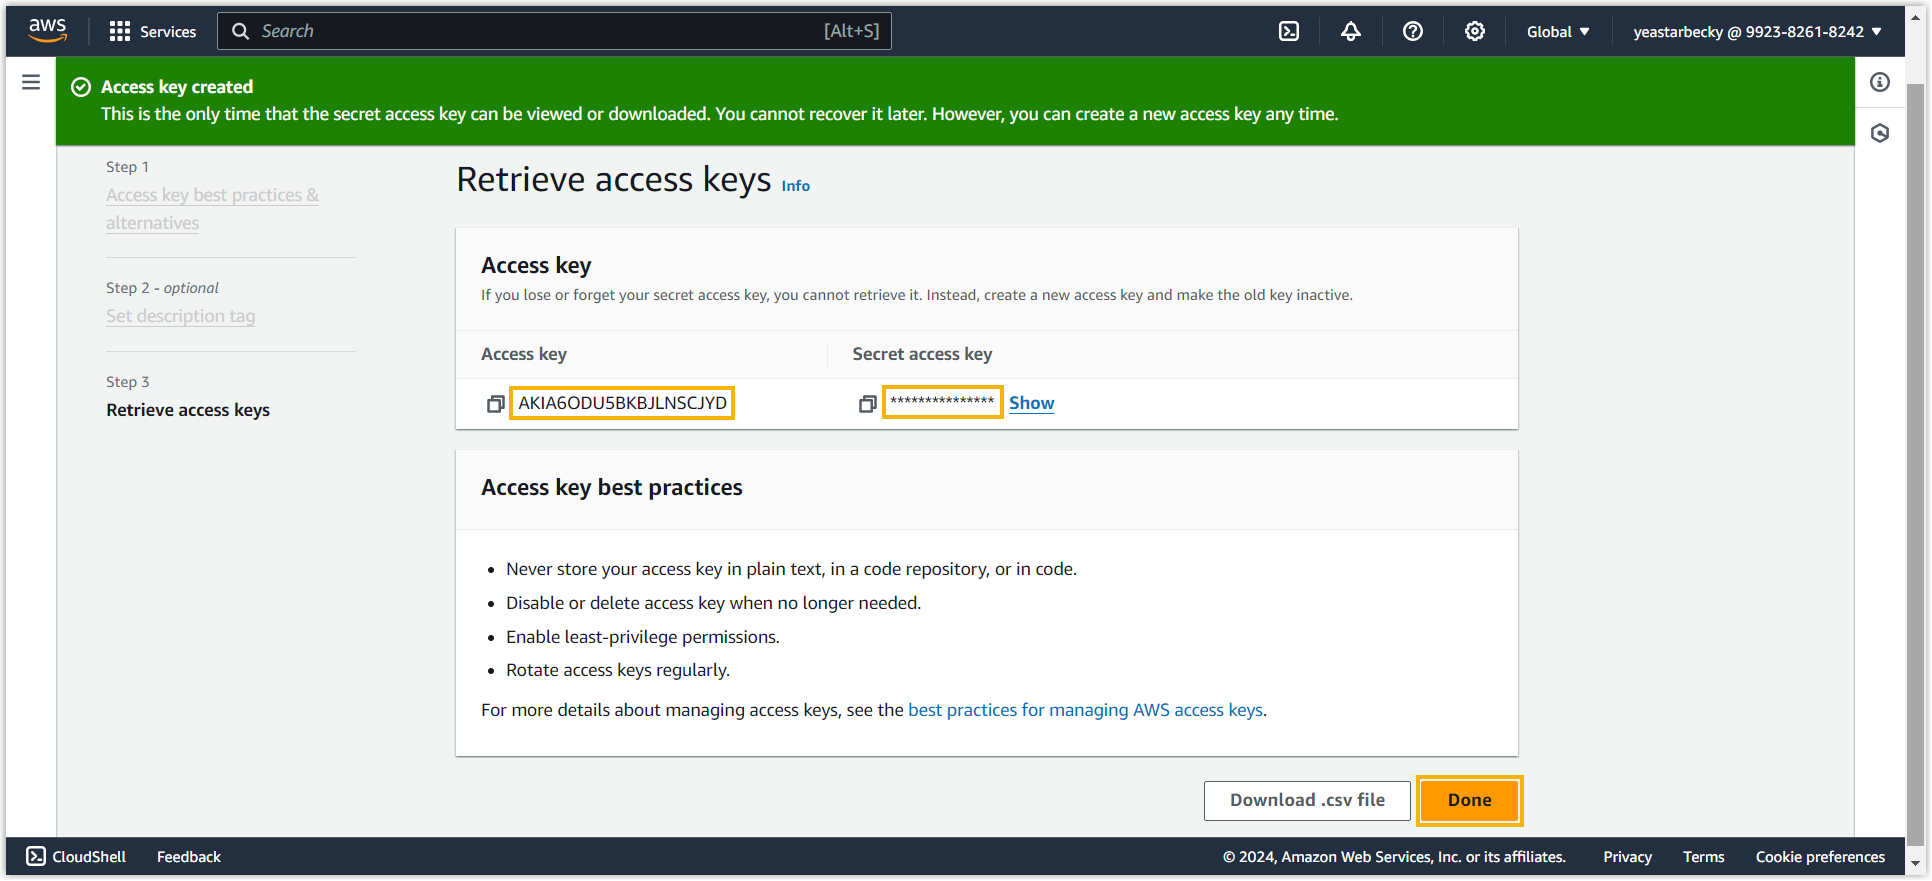The image size is (1932, 881).
Task: Open the help question mark menu
Action: tap(1412, 31)
